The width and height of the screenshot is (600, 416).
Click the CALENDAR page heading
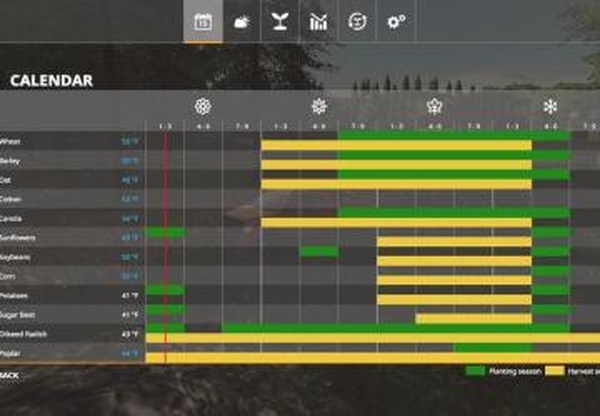tap(51, 81)
